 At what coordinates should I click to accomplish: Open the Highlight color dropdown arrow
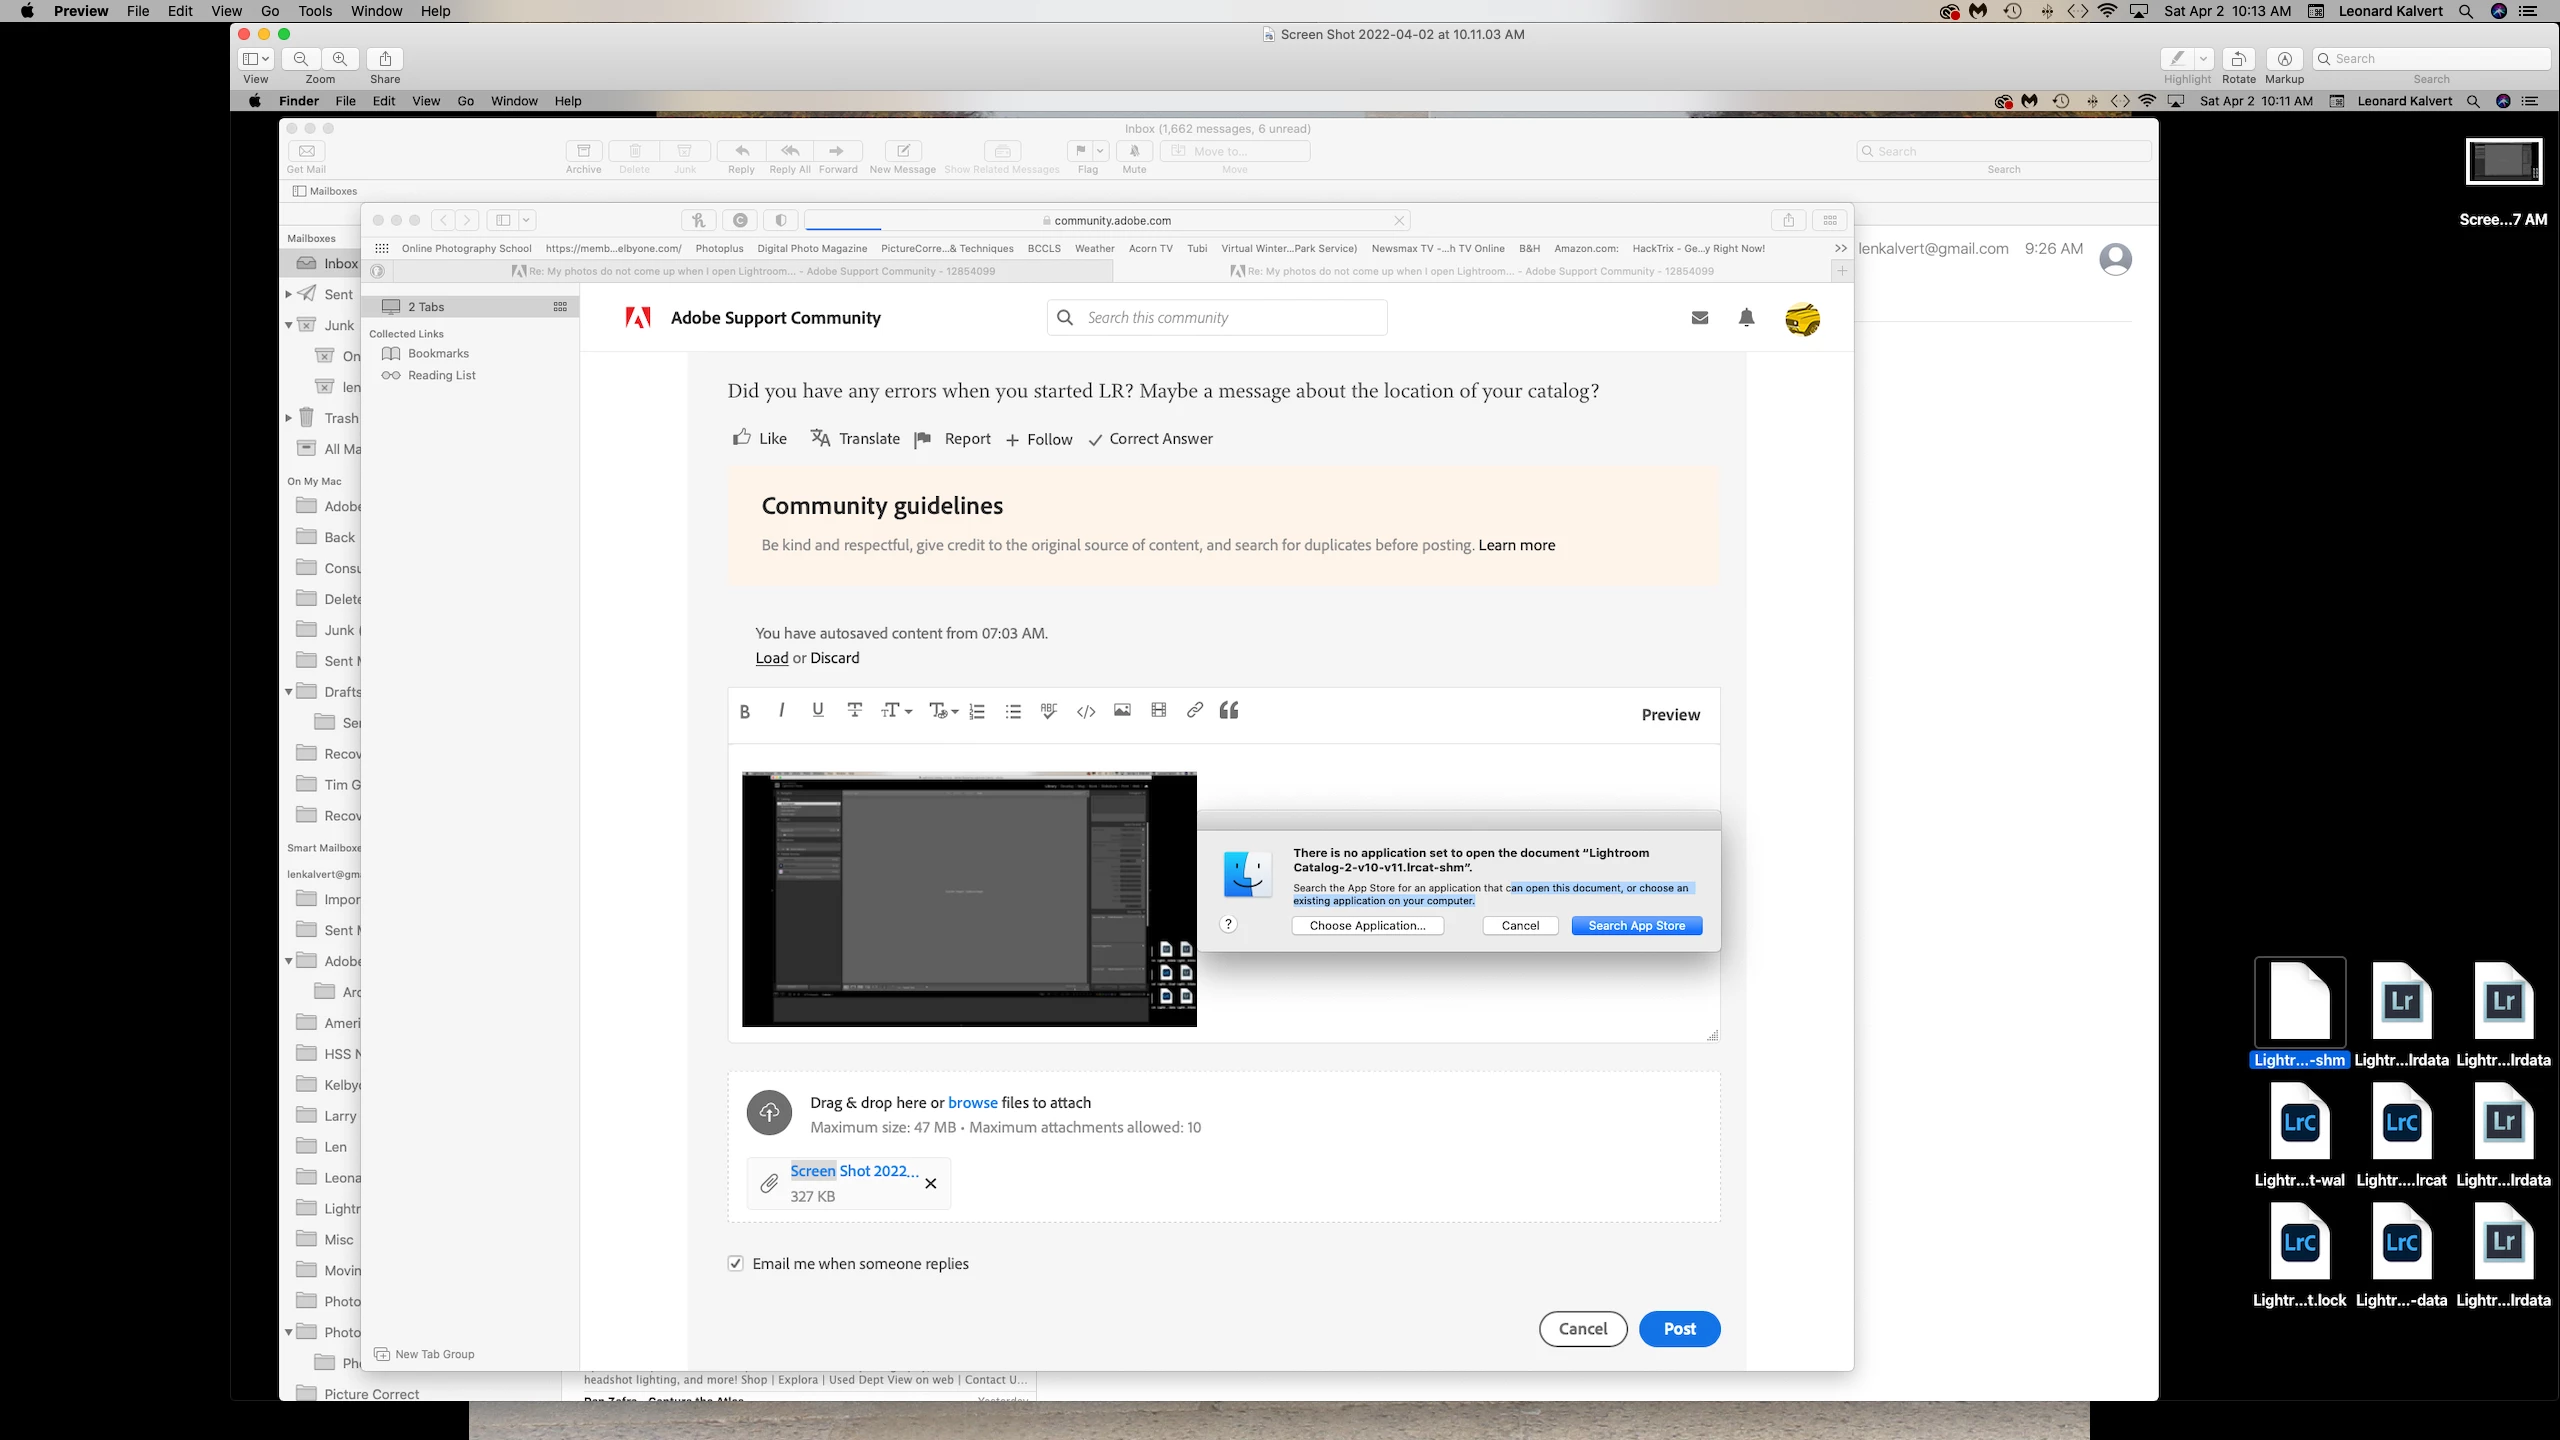pos(2203,59)
